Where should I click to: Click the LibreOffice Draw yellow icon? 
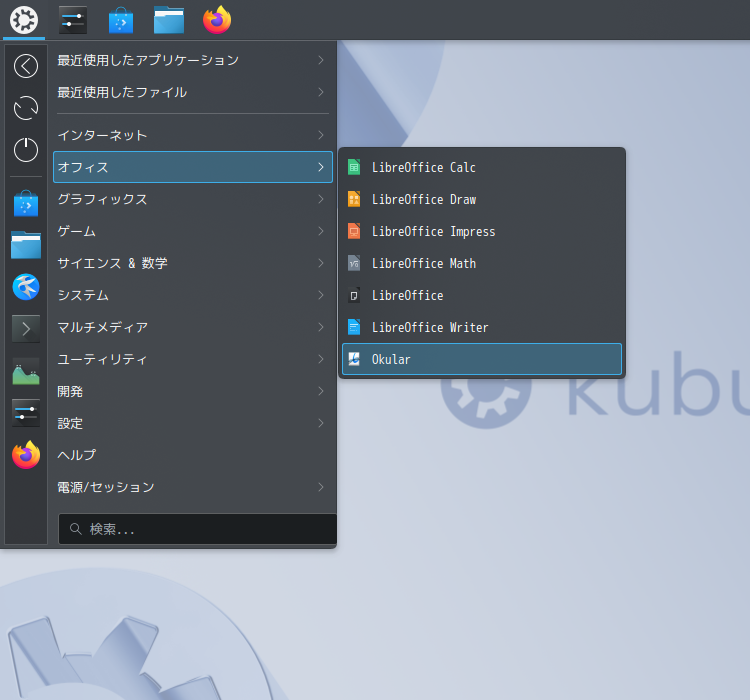click(x=354, y=200)
